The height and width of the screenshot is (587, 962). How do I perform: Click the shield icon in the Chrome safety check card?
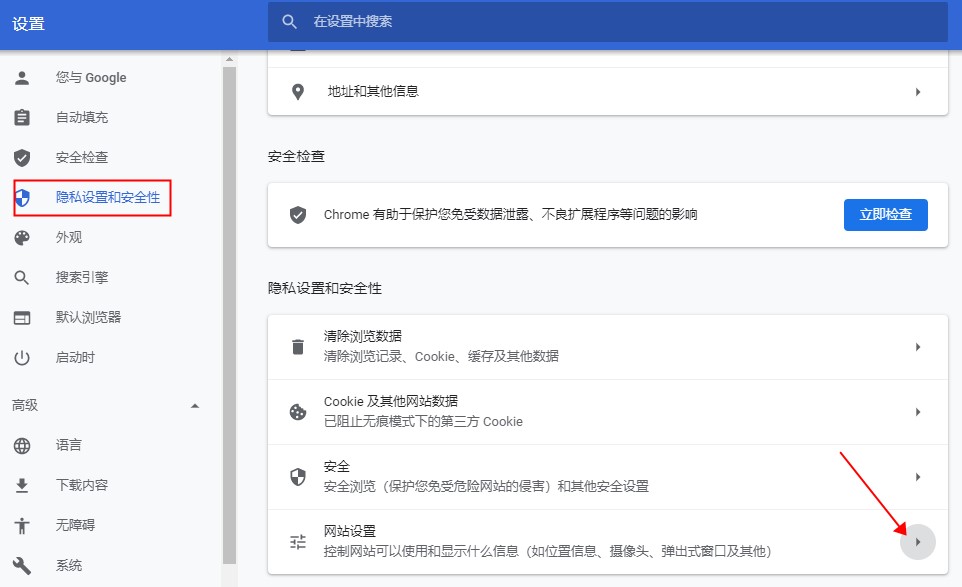tap(298, 215)
